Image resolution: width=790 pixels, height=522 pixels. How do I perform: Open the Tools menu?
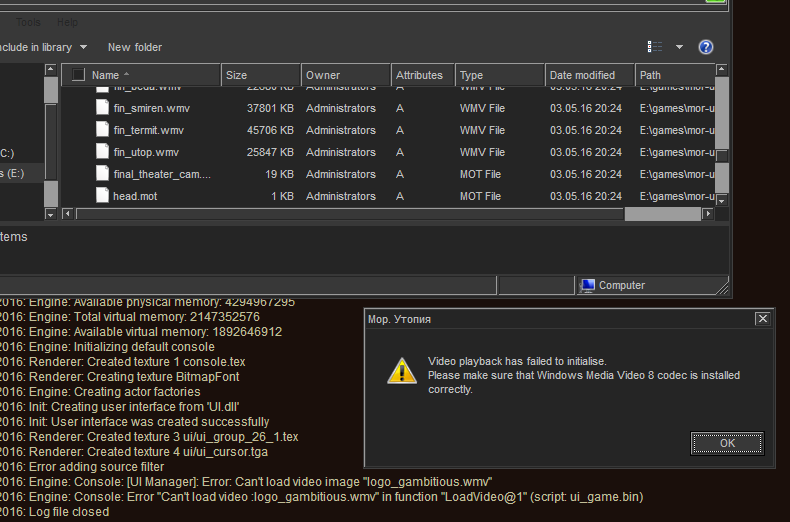pyautogui.click(x=28, y=22)
